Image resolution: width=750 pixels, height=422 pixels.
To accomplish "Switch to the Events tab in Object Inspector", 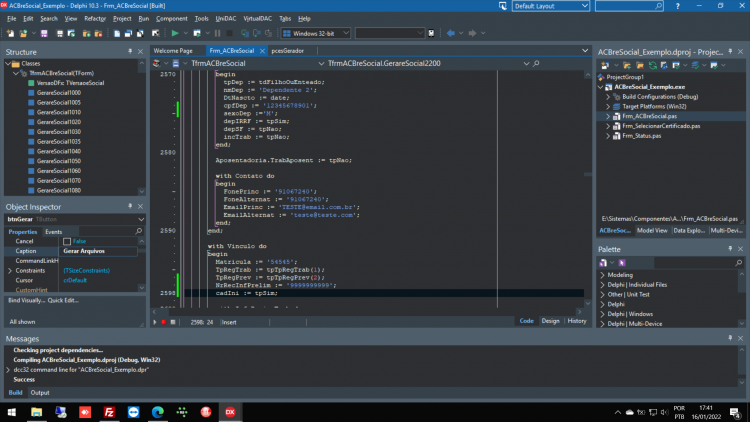I will (53, 232).
